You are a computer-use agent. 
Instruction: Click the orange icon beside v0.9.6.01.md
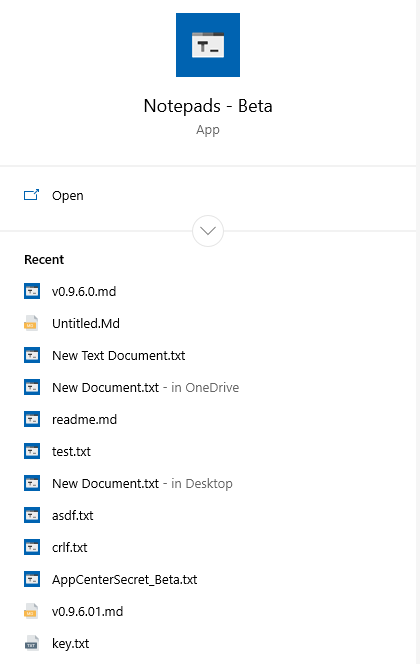pos(31,611)
